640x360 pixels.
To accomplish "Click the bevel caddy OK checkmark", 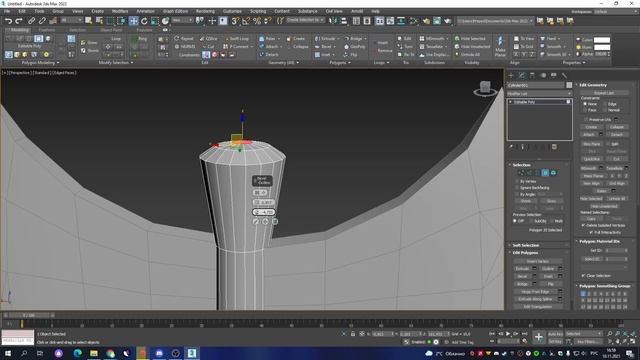I will [256, 222].
